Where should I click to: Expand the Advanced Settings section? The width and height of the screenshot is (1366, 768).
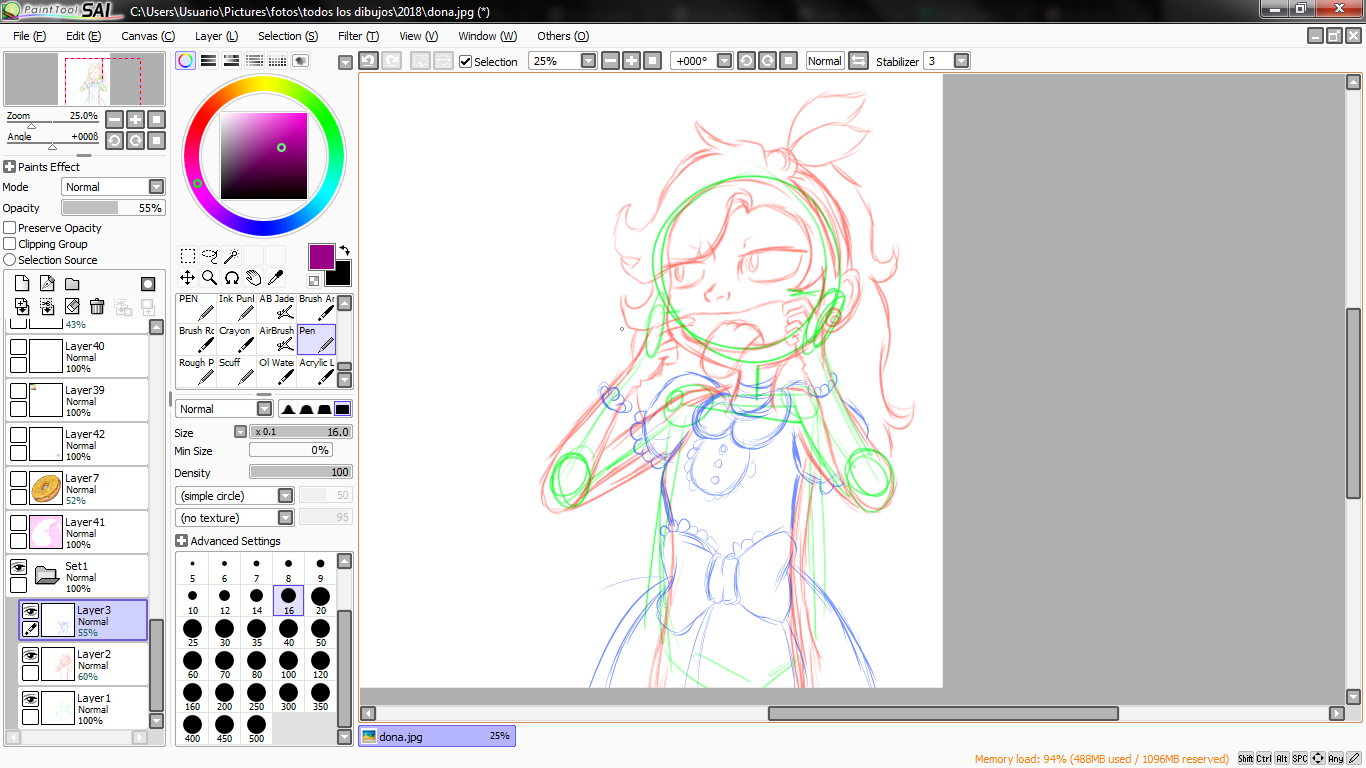(x=181, y=541)
